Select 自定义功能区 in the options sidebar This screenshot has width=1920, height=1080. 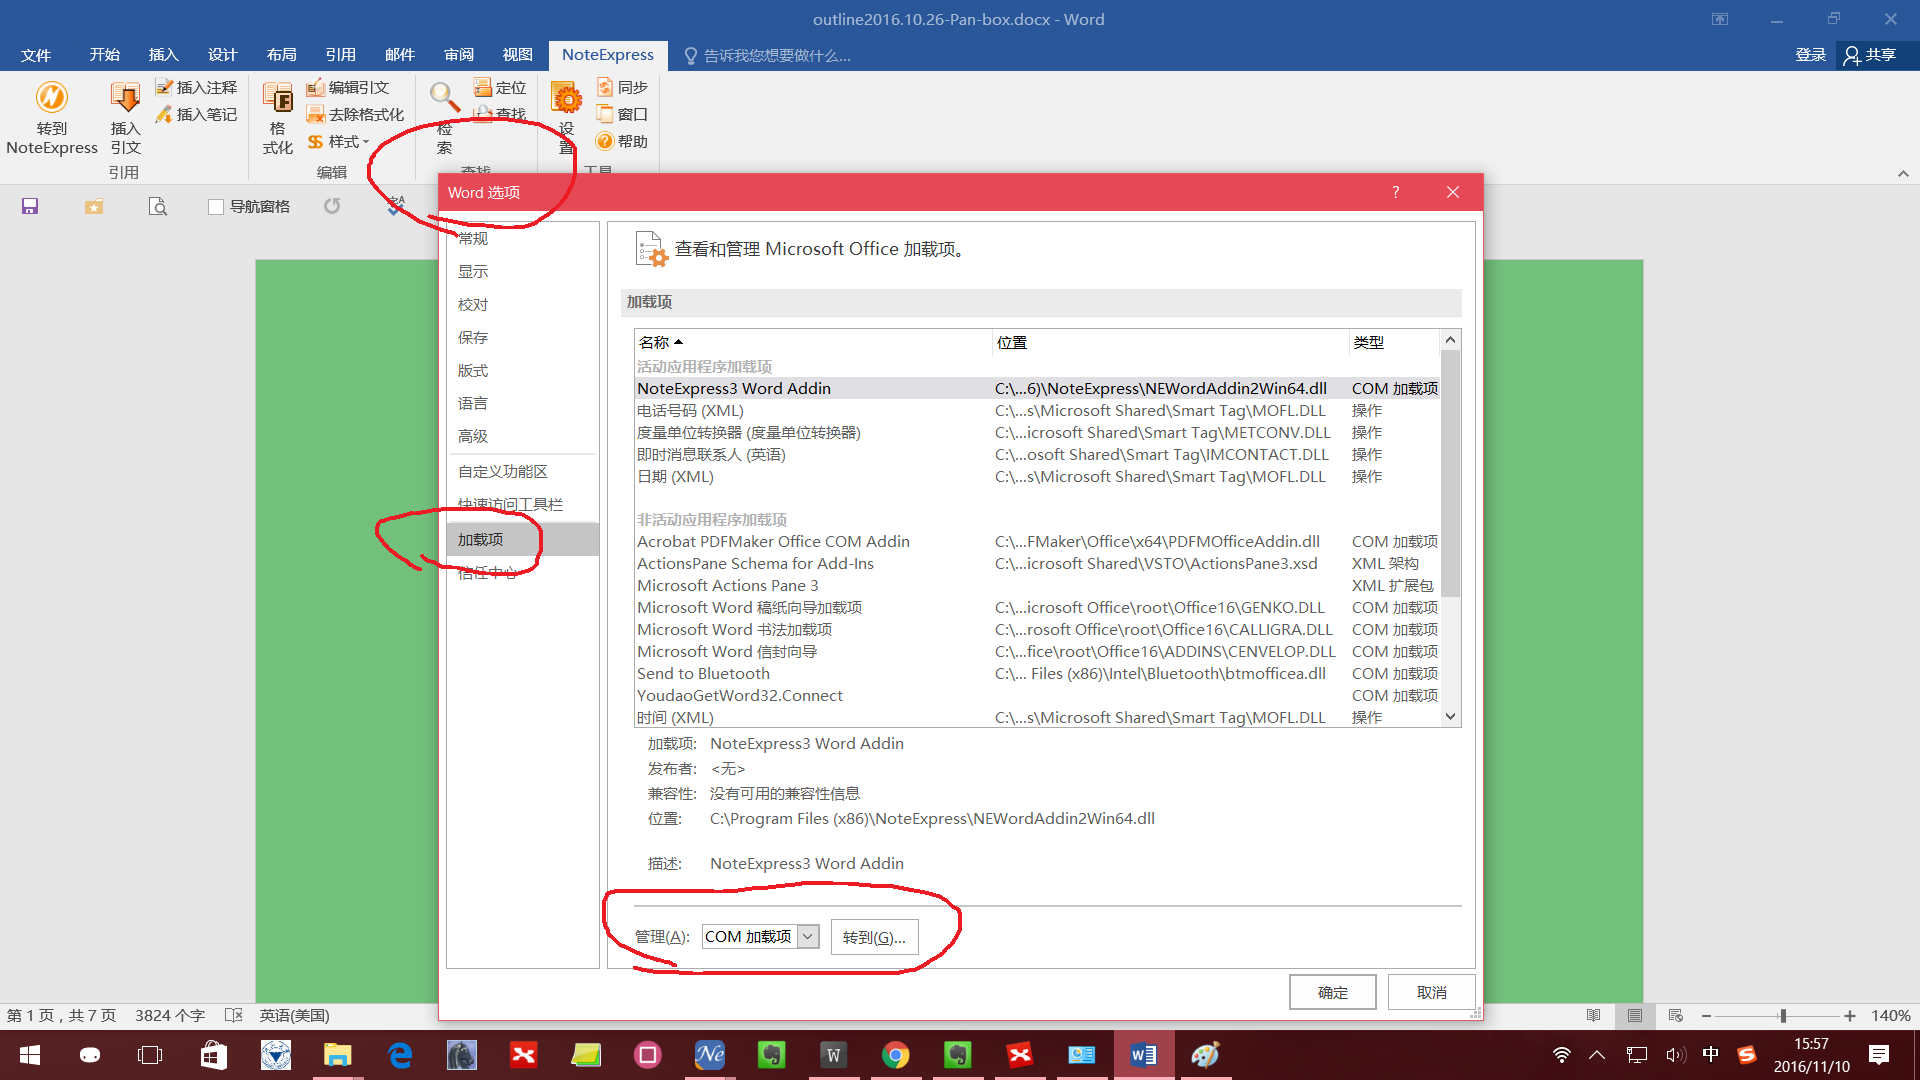coord(503,472)
